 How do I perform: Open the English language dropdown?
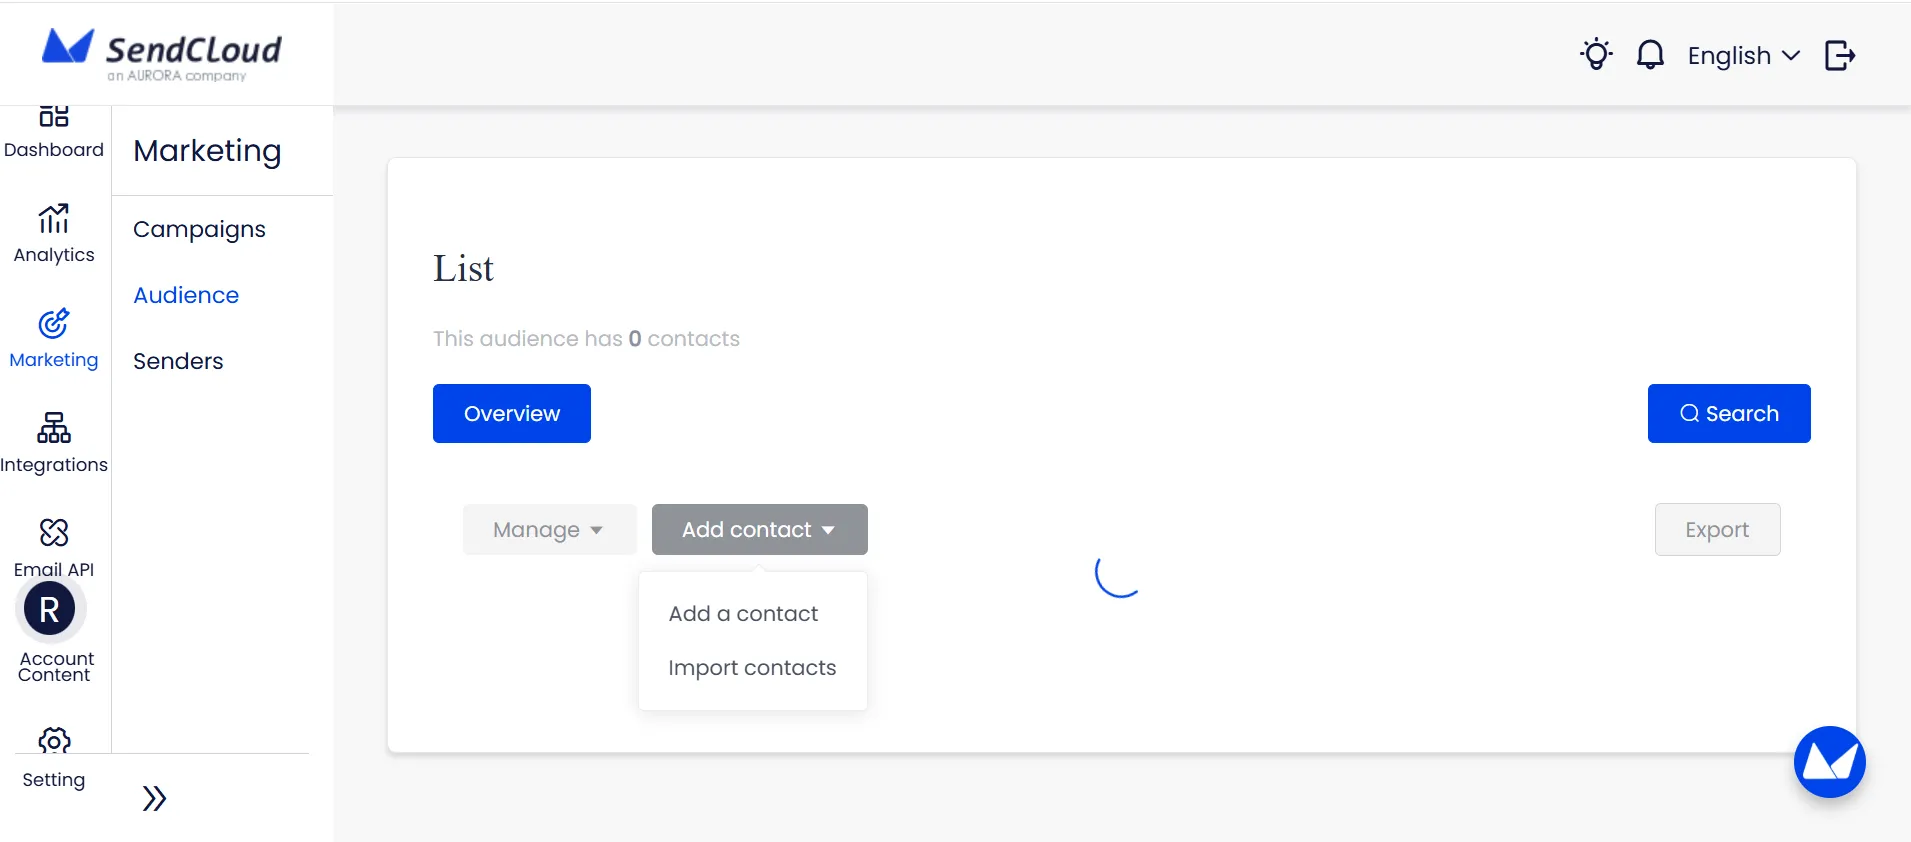click(x=1743, y=56)
